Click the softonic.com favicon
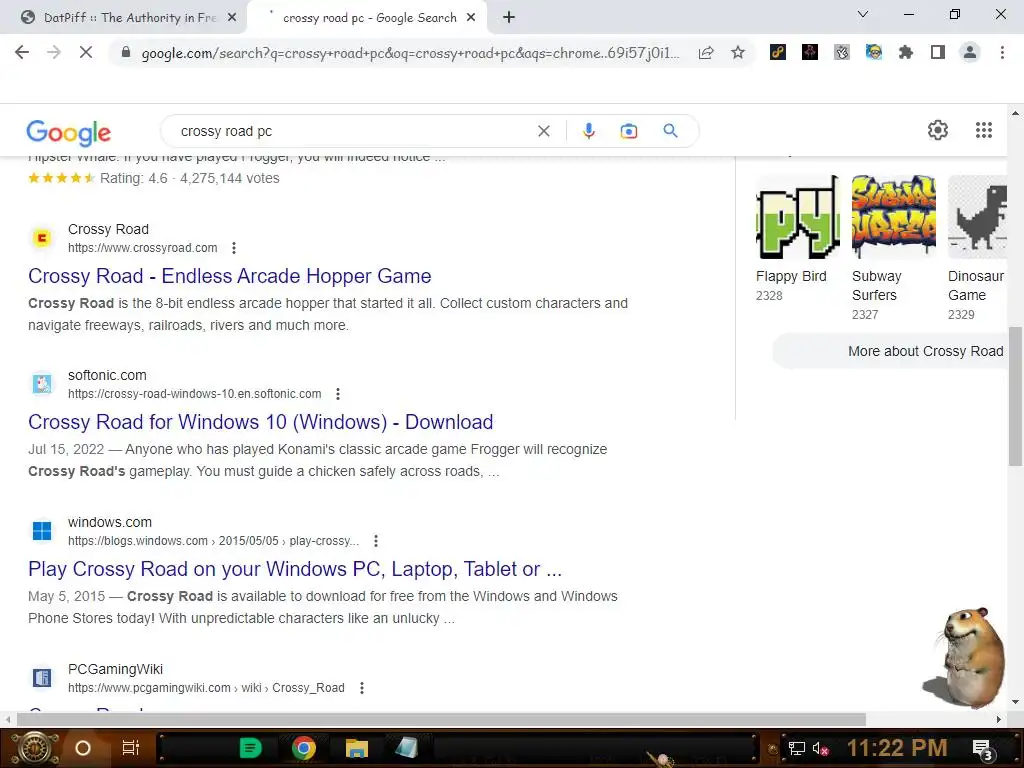Image resolution: width=1024 pixels, height=768 pixels. [x=42, y=383]
